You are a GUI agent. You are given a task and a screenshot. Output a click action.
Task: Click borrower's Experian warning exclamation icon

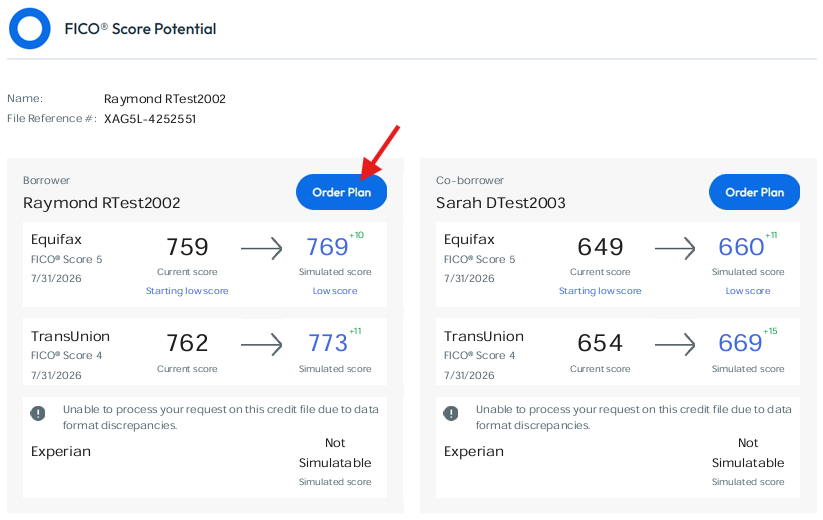pos(38,413)
